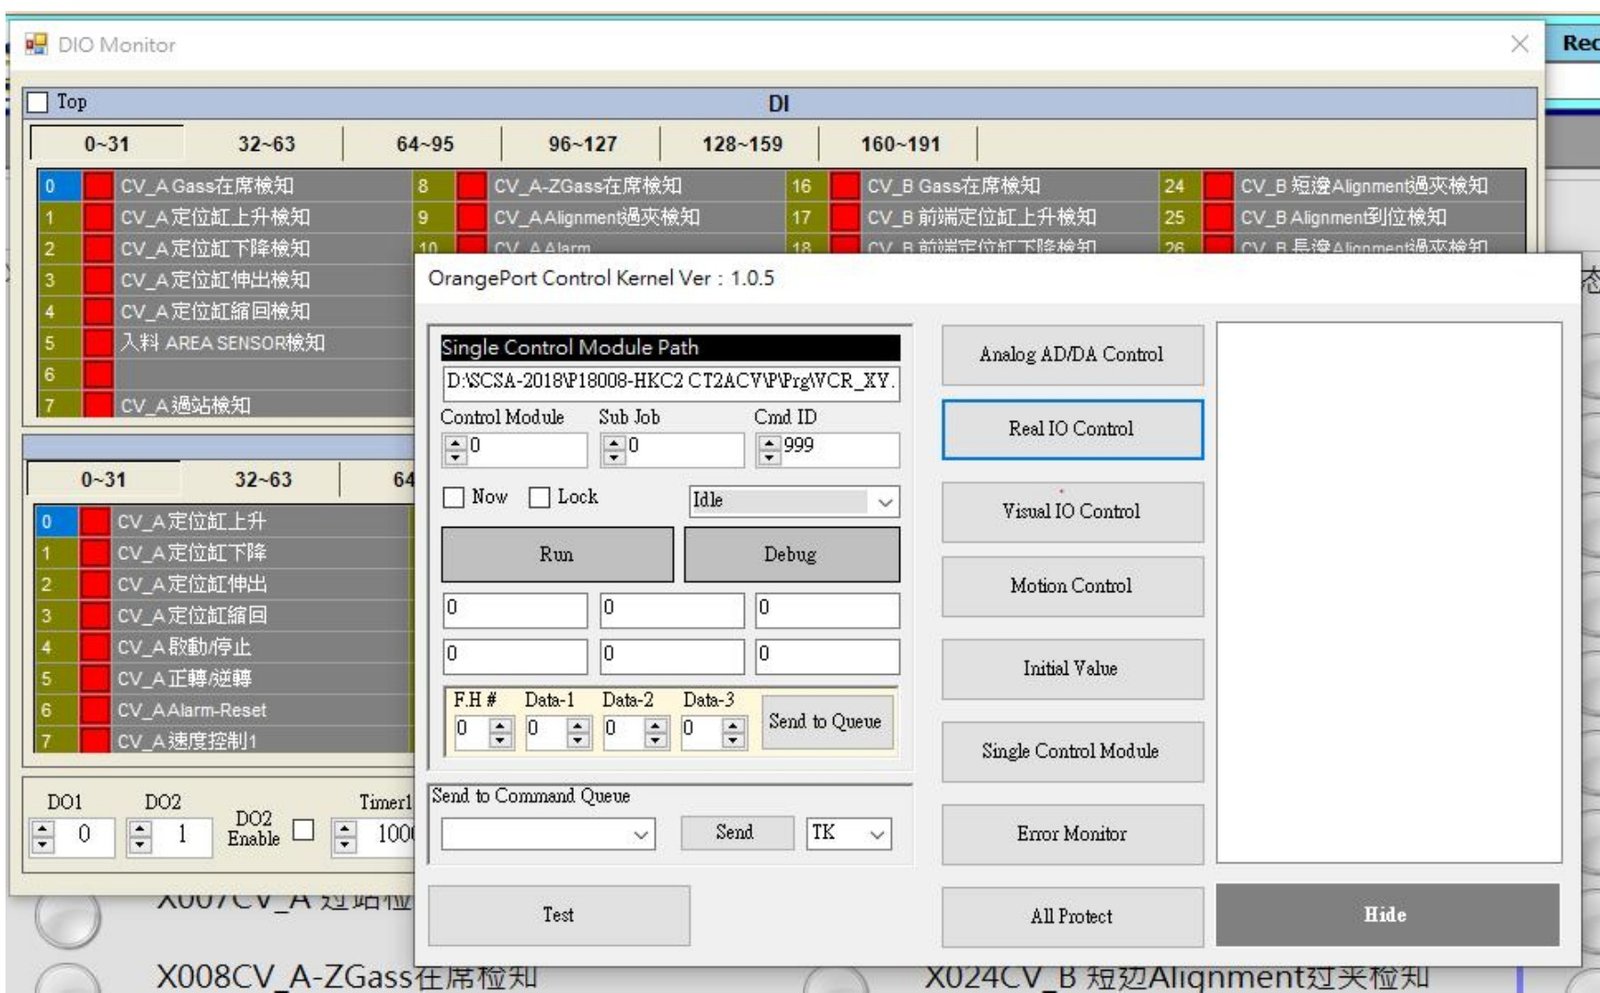The image size is (1600, 993).
Task: Switch to the DI 160~191 tab
Action: pyautogui.click(x=900, y=143)
